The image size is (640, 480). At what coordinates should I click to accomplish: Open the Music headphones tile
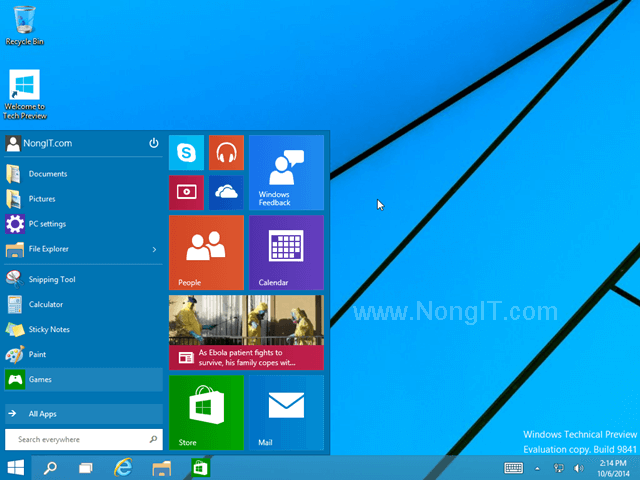(x=226, y=153)
